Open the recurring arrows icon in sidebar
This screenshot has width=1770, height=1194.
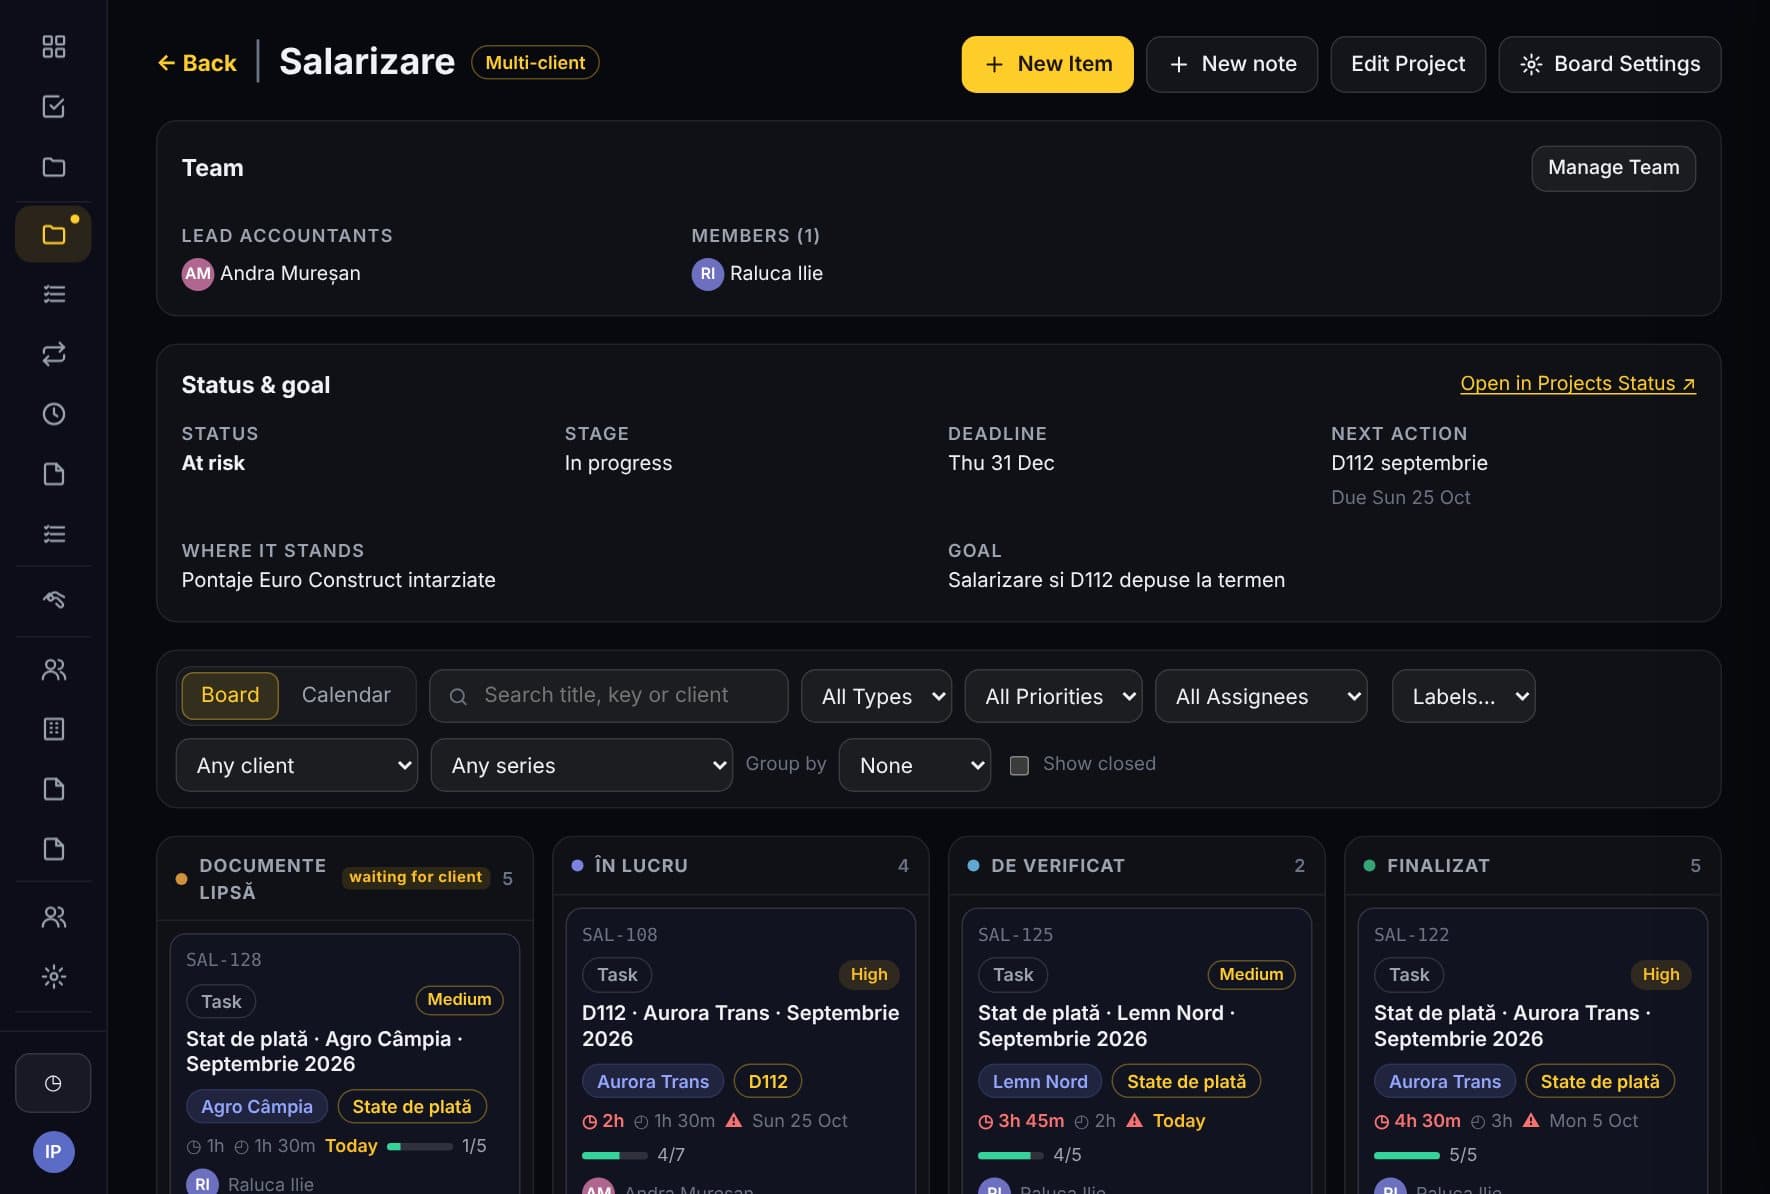point(53,354)
